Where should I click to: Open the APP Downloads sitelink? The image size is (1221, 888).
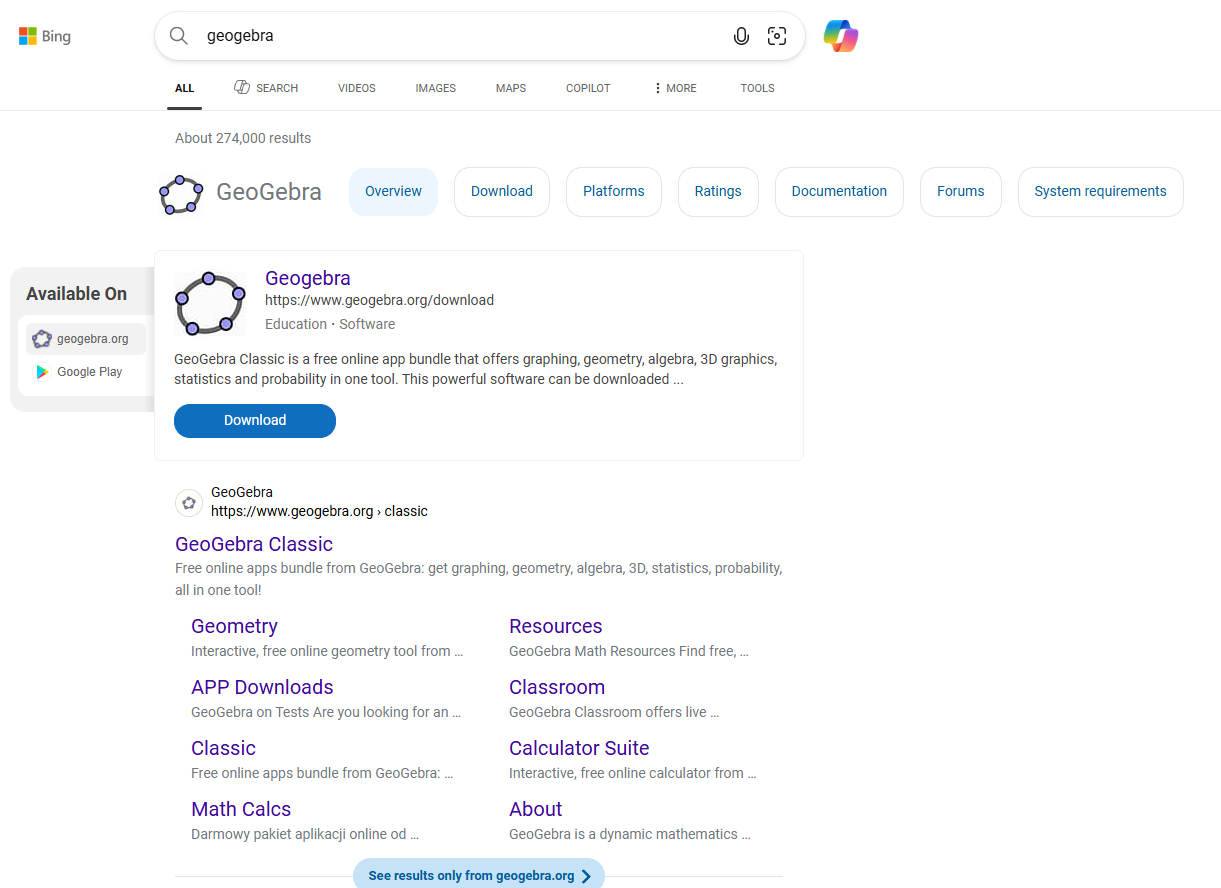pos(262,687)
